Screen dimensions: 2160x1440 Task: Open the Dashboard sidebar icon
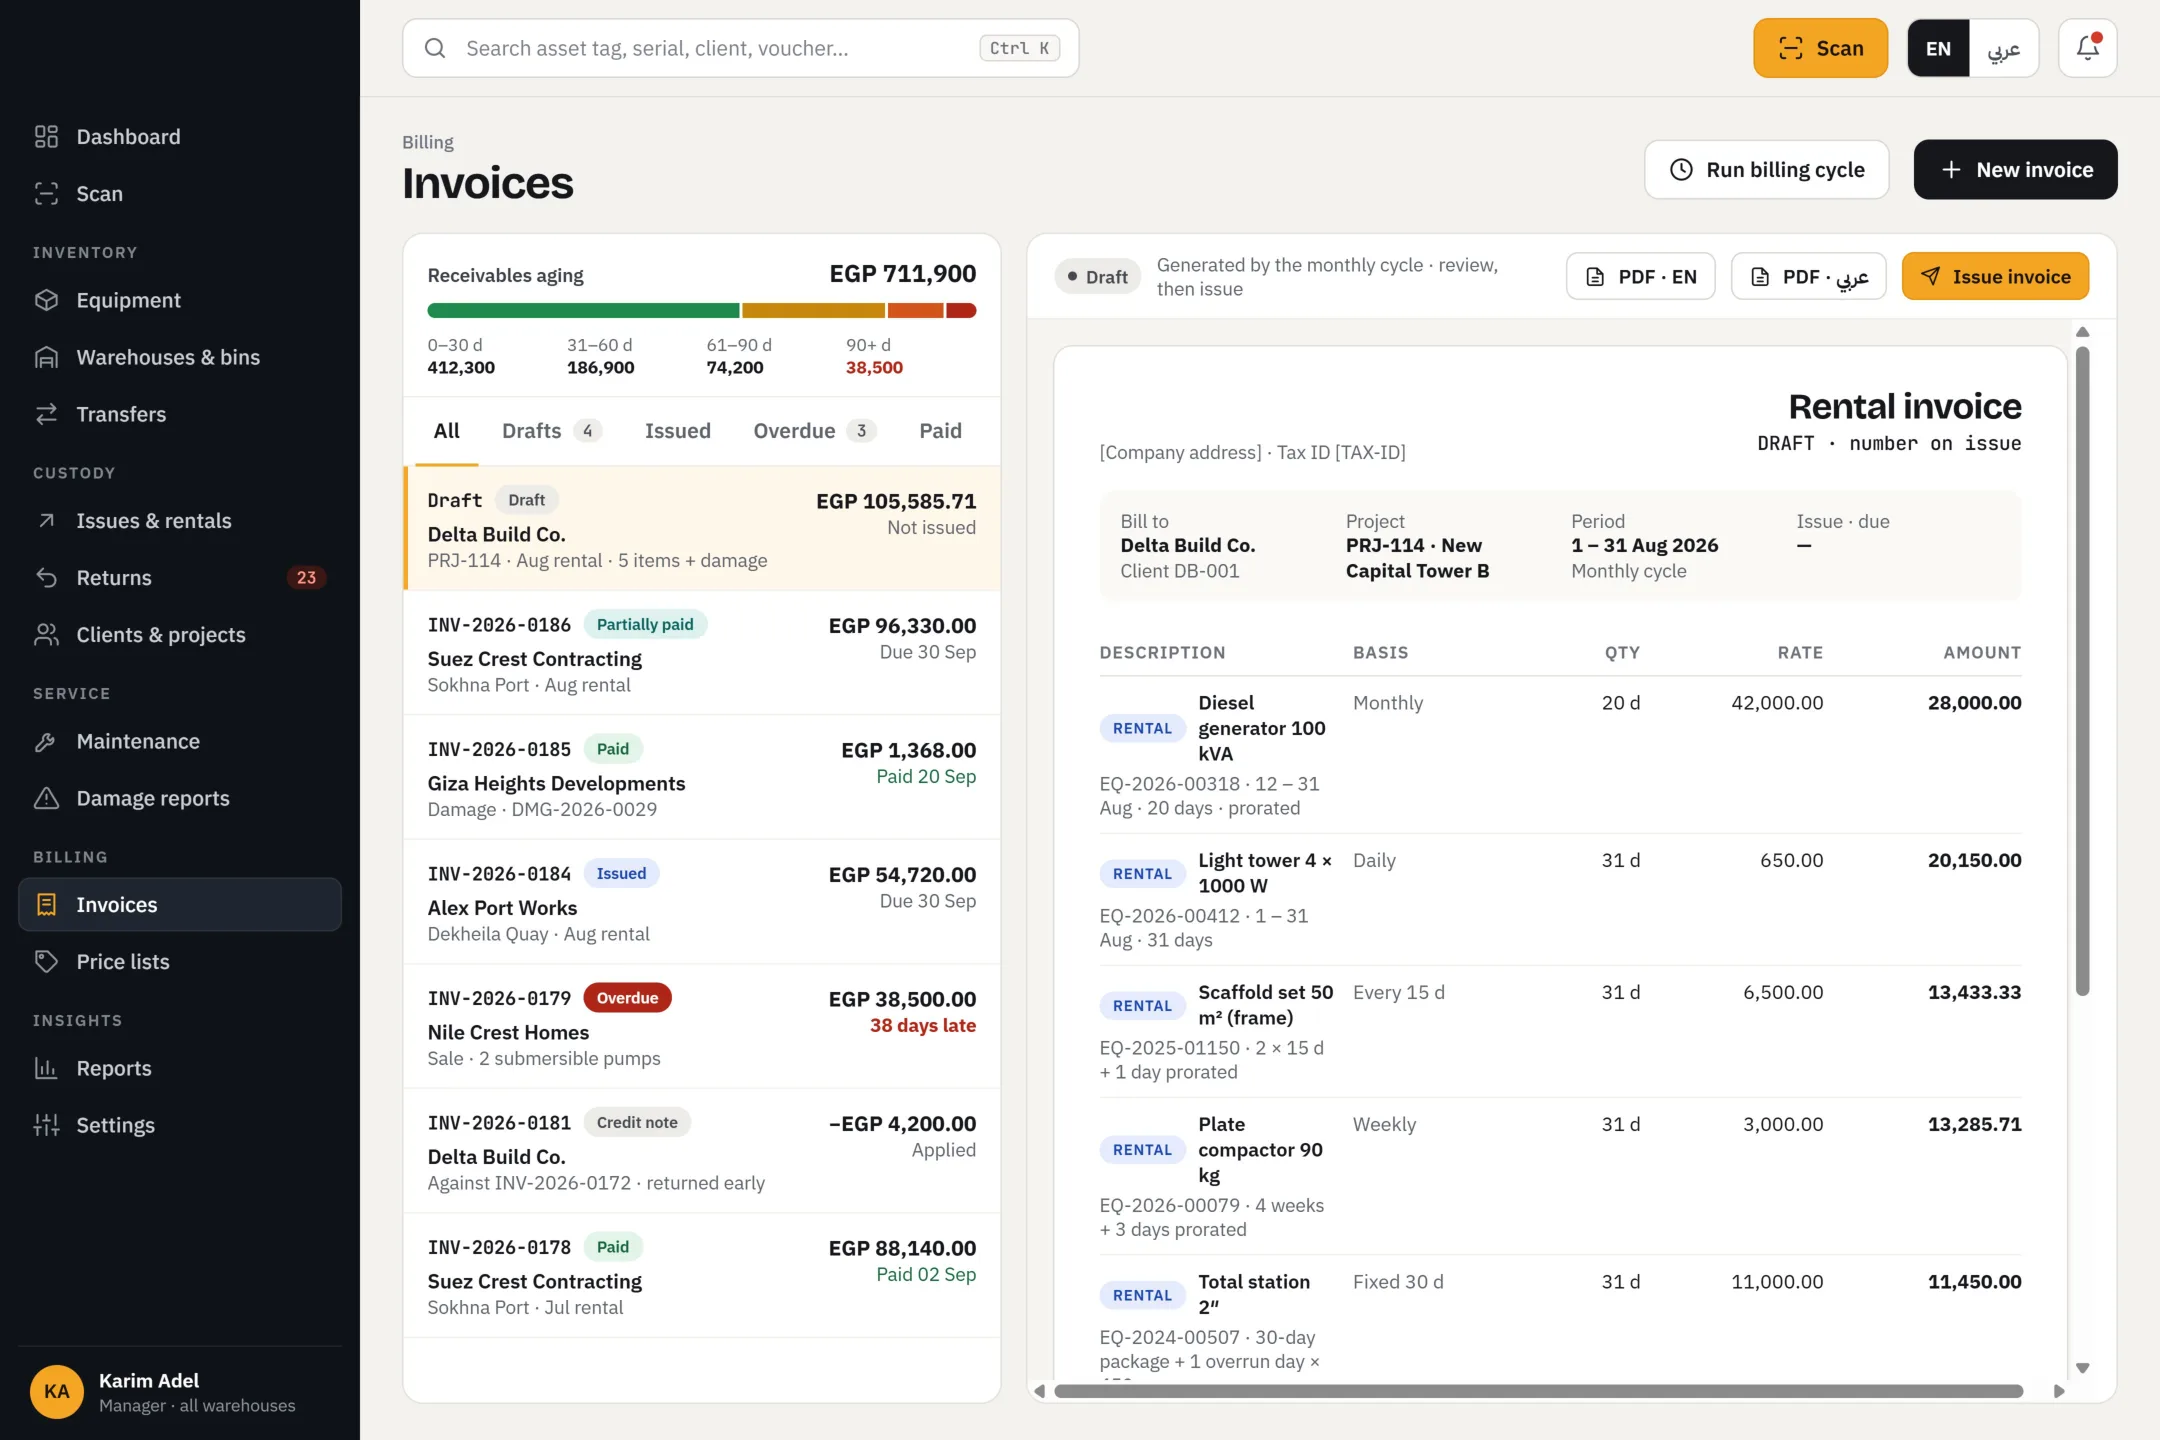coord(46,136)
